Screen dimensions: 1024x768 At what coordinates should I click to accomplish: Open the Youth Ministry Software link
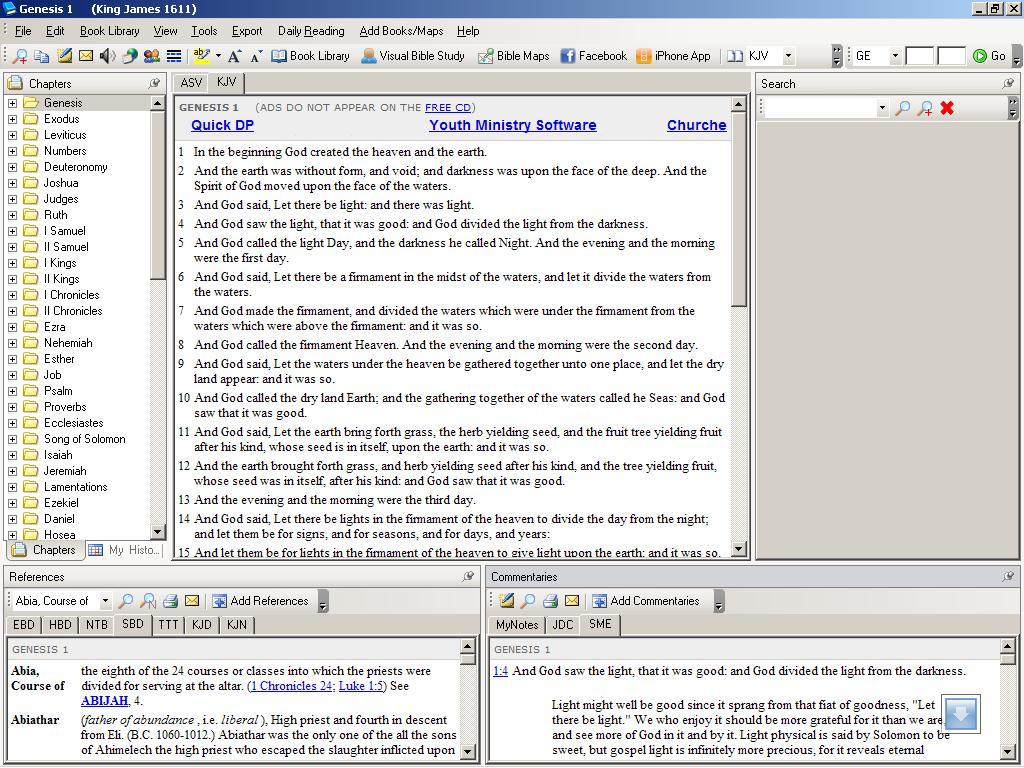[x=513, y=125]
